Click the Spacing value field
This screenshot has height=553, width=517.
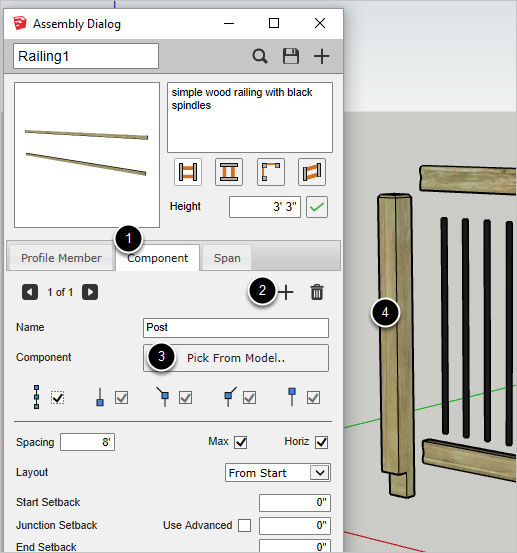pos(87,442)
